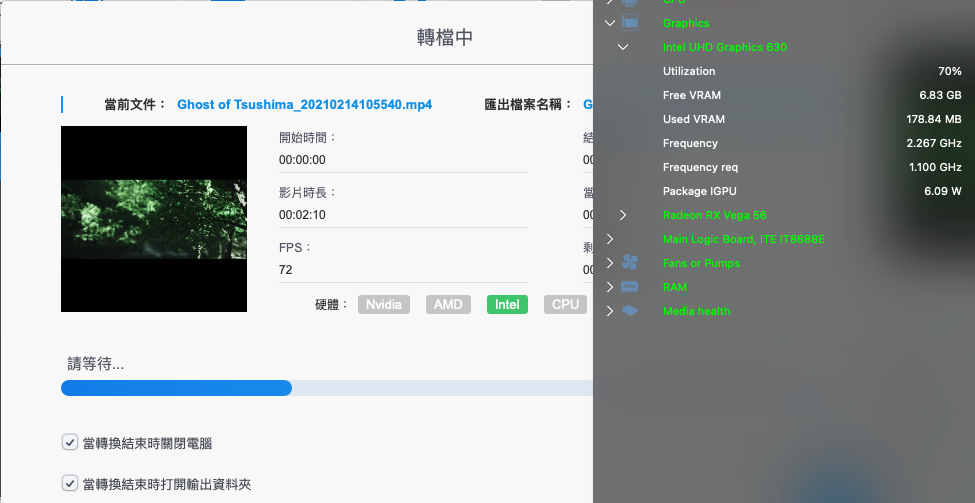The height and width of the screenshot is (503, 975).
Task: Click the Media health drive icon
Action: pos(630,311)
